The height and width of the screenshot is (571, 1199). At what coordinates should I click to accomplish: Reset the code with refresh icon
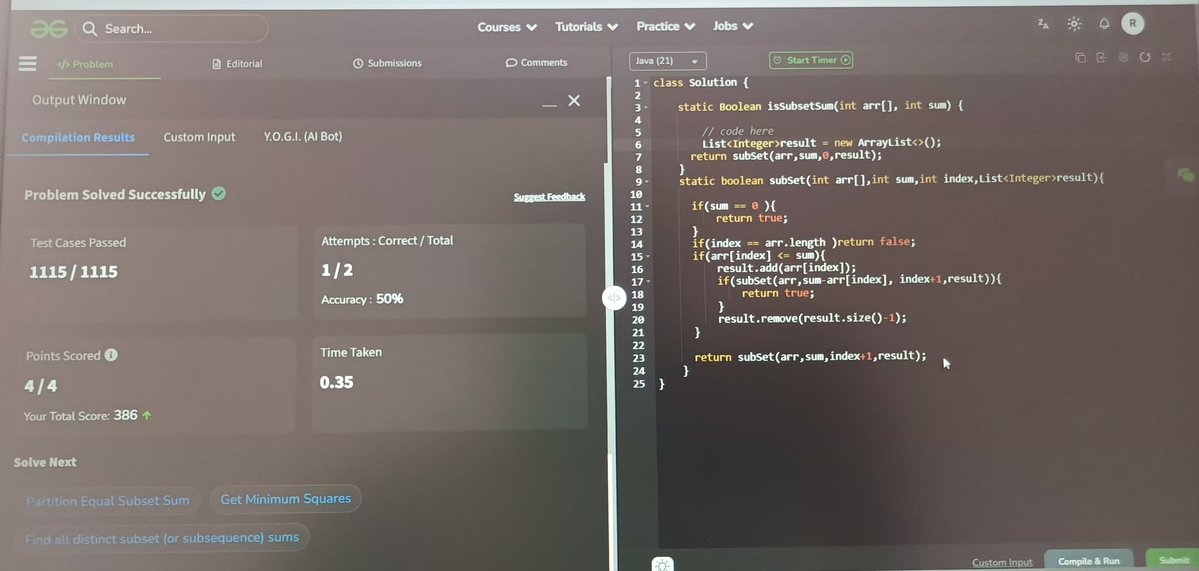[x=1144, y=58]
